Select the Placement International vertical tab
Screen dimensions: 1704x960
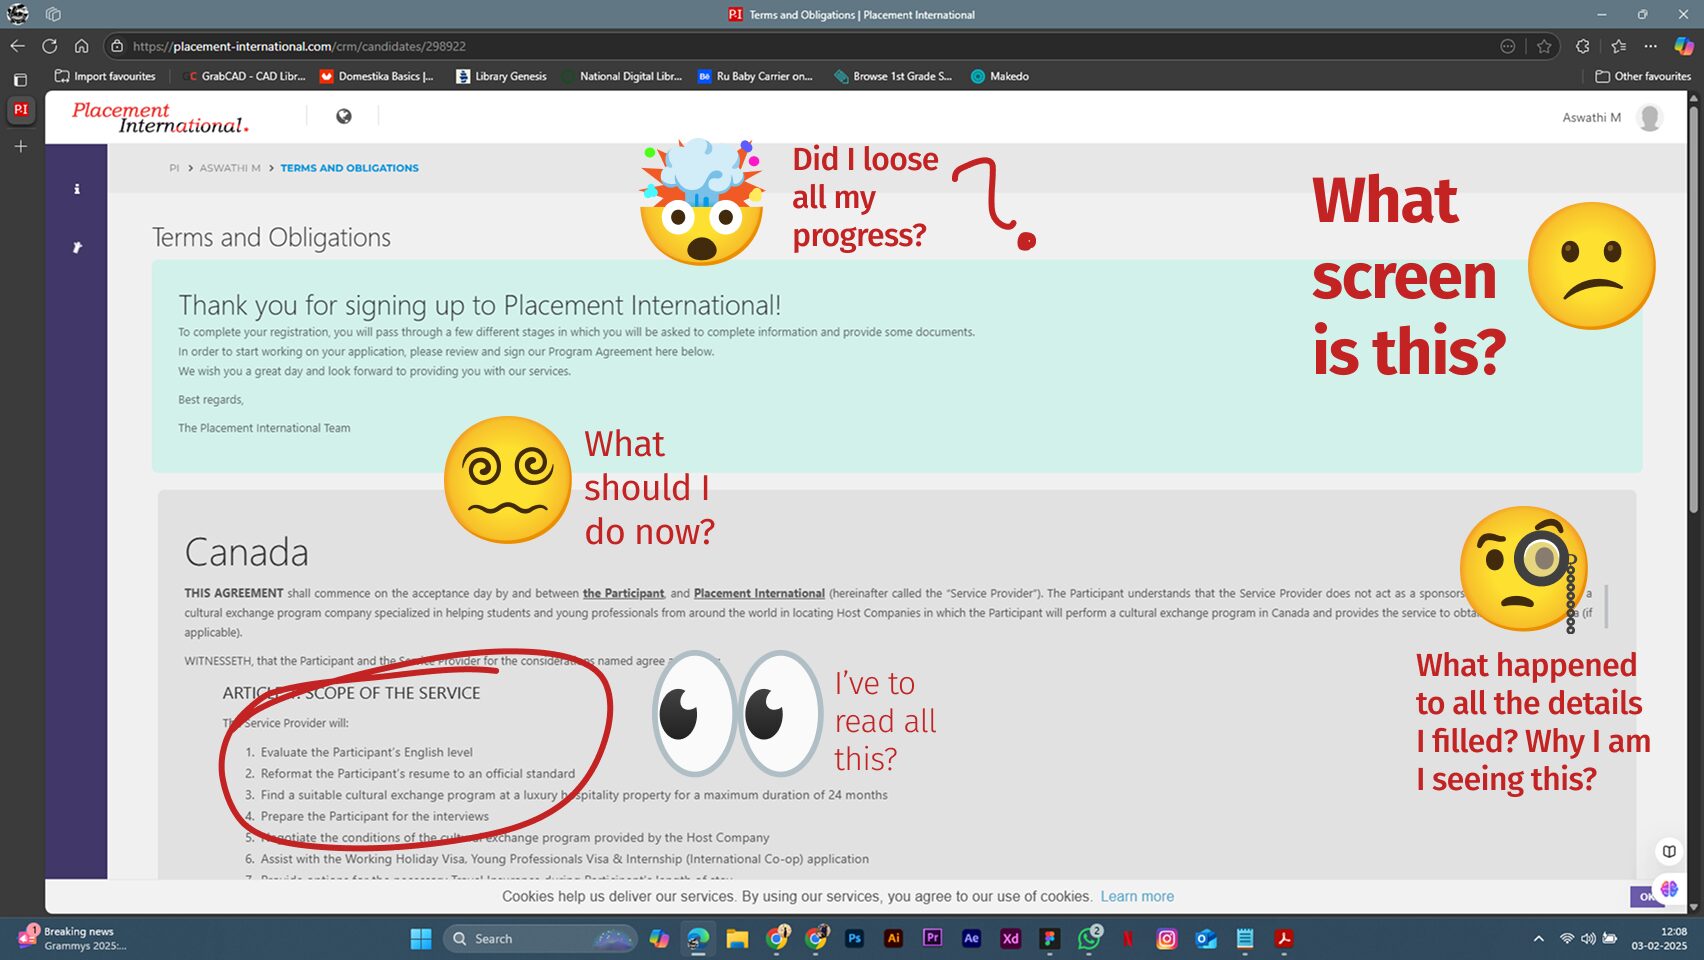[x=20, y=110]
